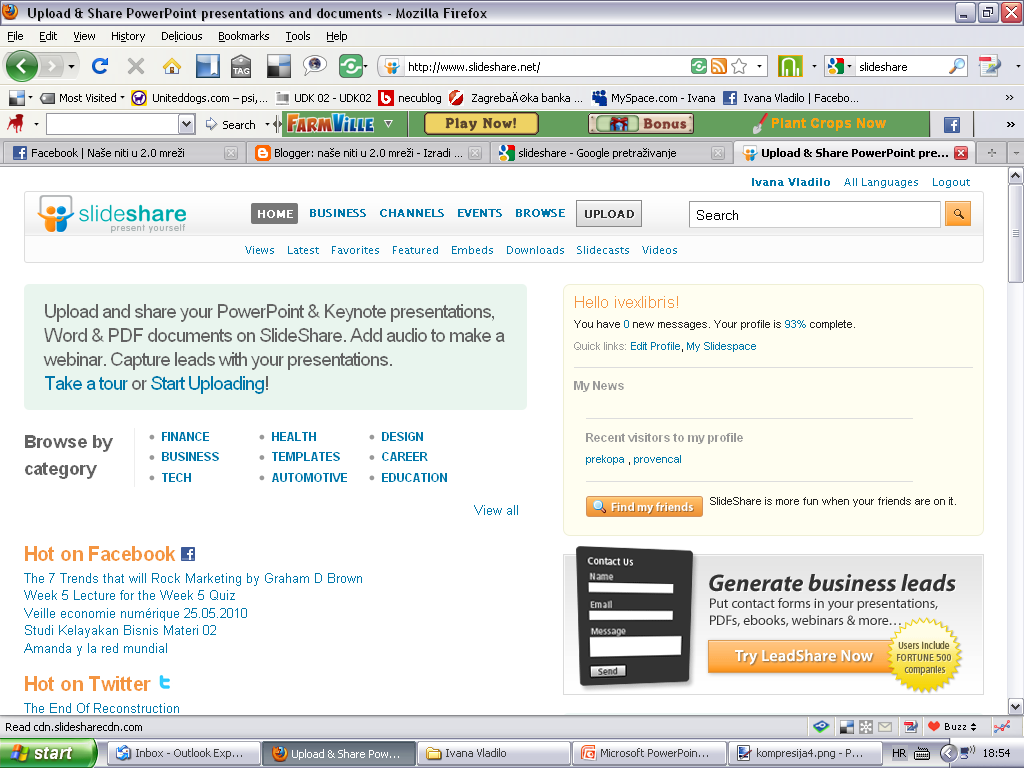Click the search magnifier in browser search box
Viewport: 1024px width, 768px height.
[957, 66]
